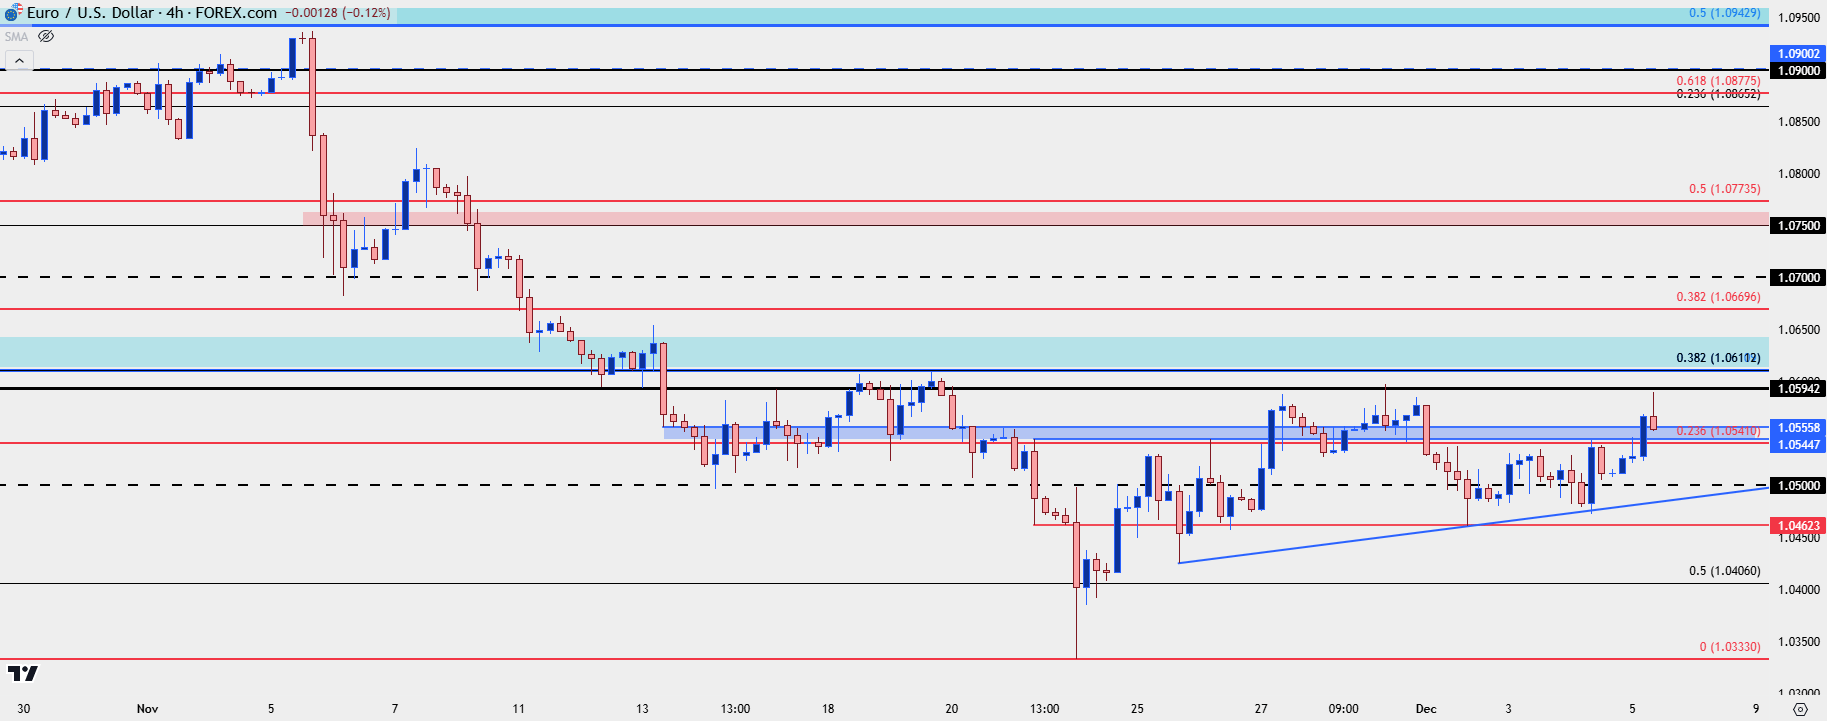Collapse the indicator legend with chevron
This screenshot has height=721, width=1827.
pyautogui.click(x=18, y=61)
